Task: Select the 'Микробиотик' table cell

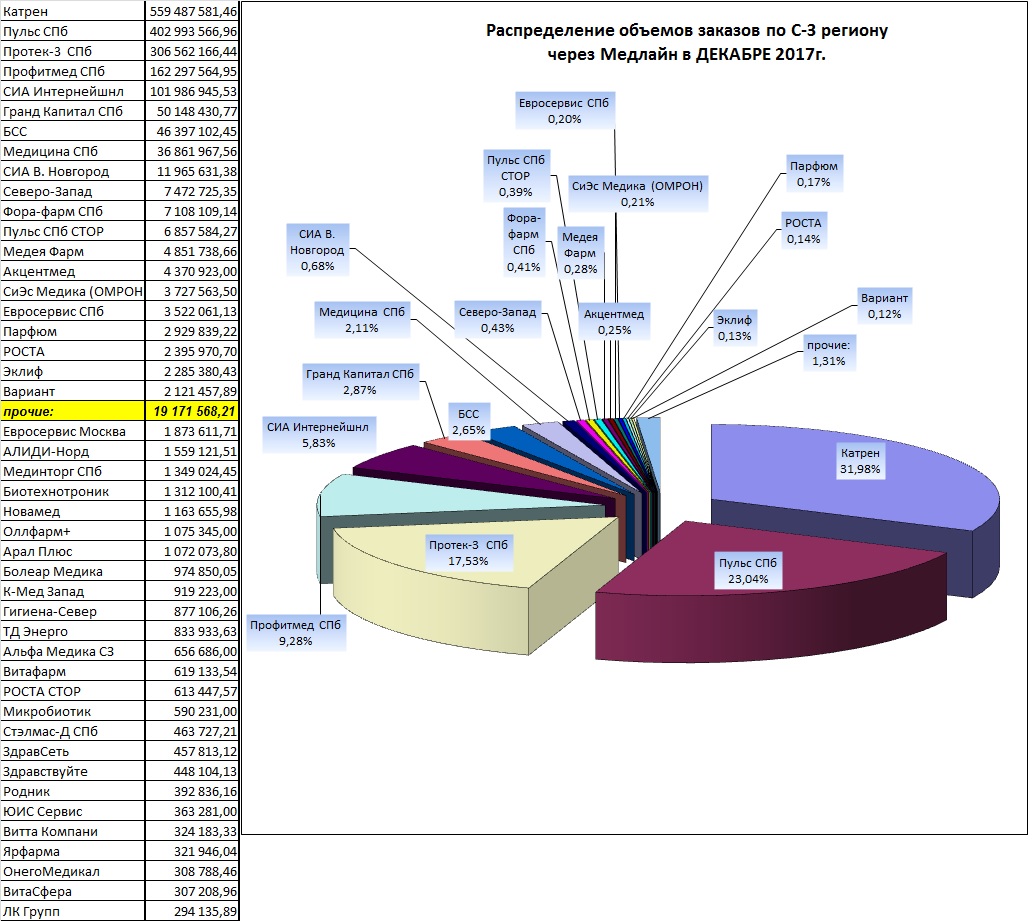Action: [x=73, y=711]
